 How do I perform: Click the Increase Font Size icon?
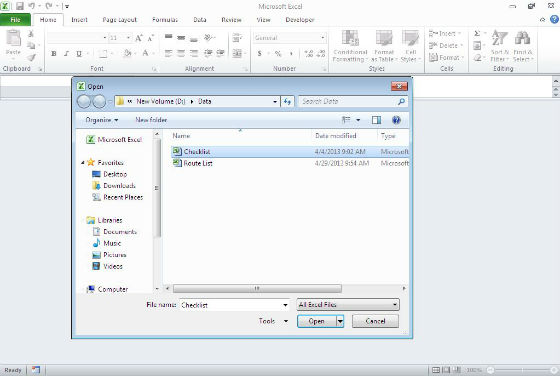(139, 38)
